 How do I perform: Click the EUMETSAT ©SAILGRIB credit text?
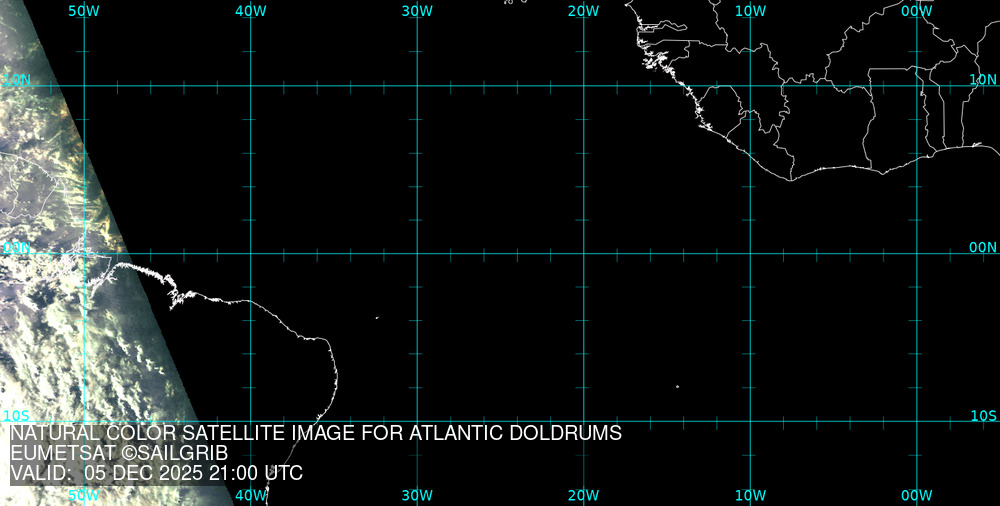119,454
